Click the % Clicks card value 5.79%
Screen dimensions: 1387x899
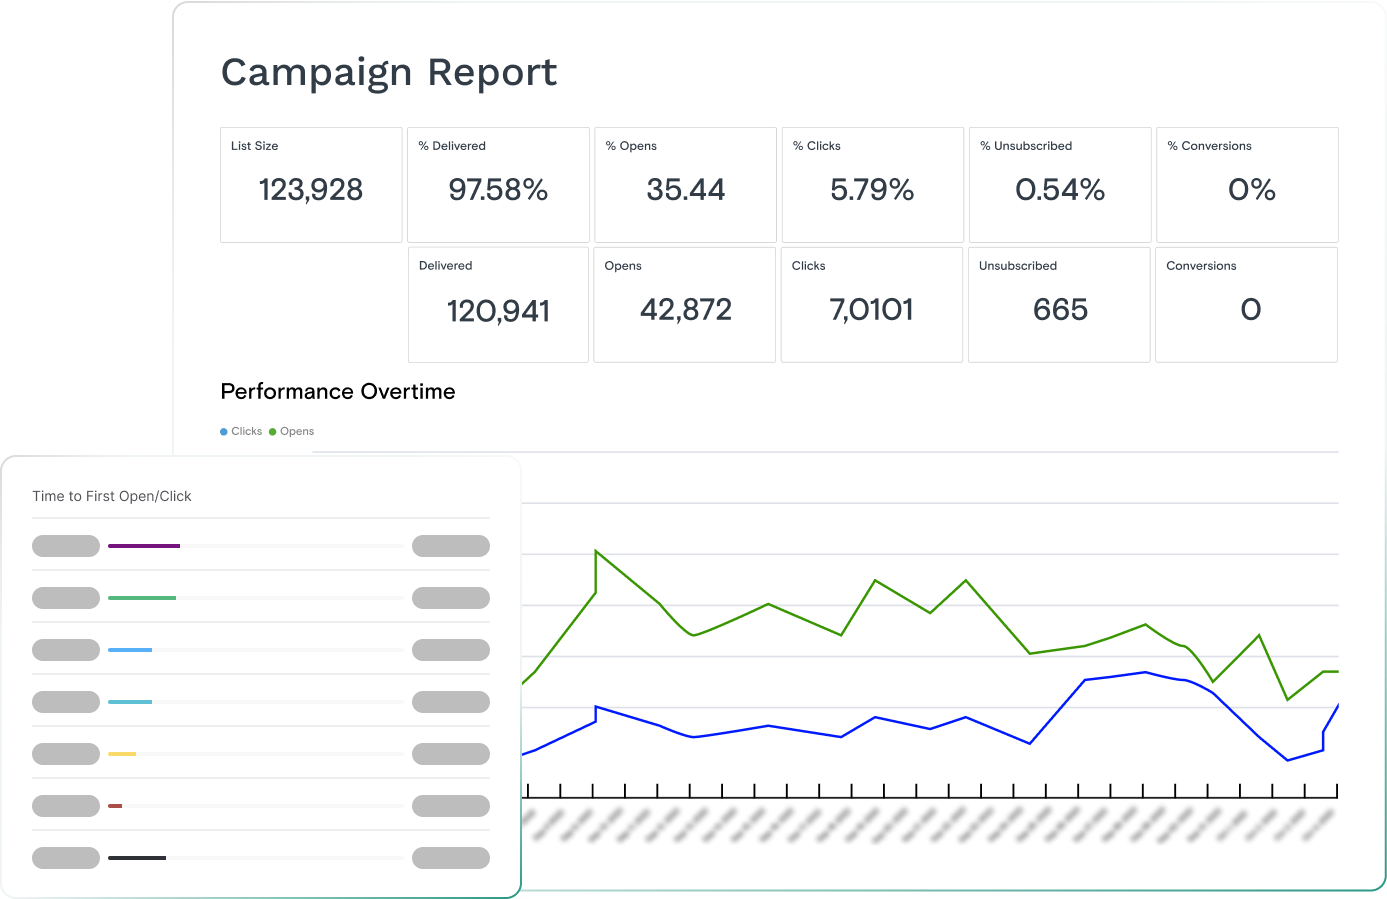[x=872, y=190]
